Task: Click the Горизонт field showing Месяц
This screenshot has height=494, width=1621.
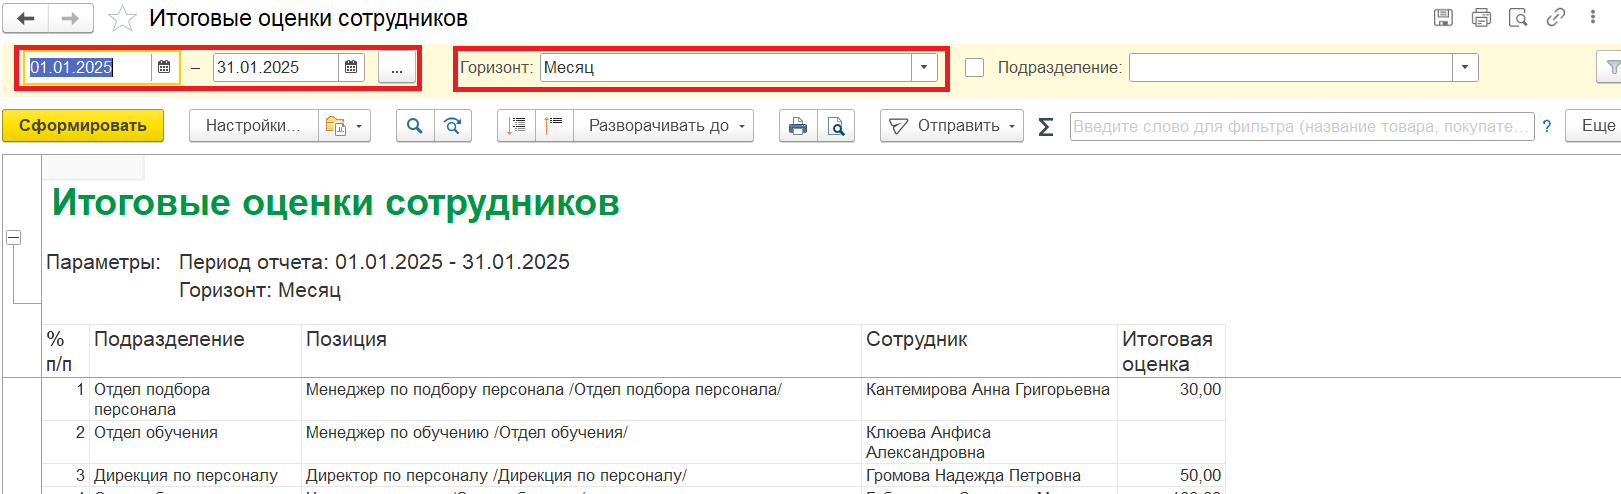Action: point(725,67)
